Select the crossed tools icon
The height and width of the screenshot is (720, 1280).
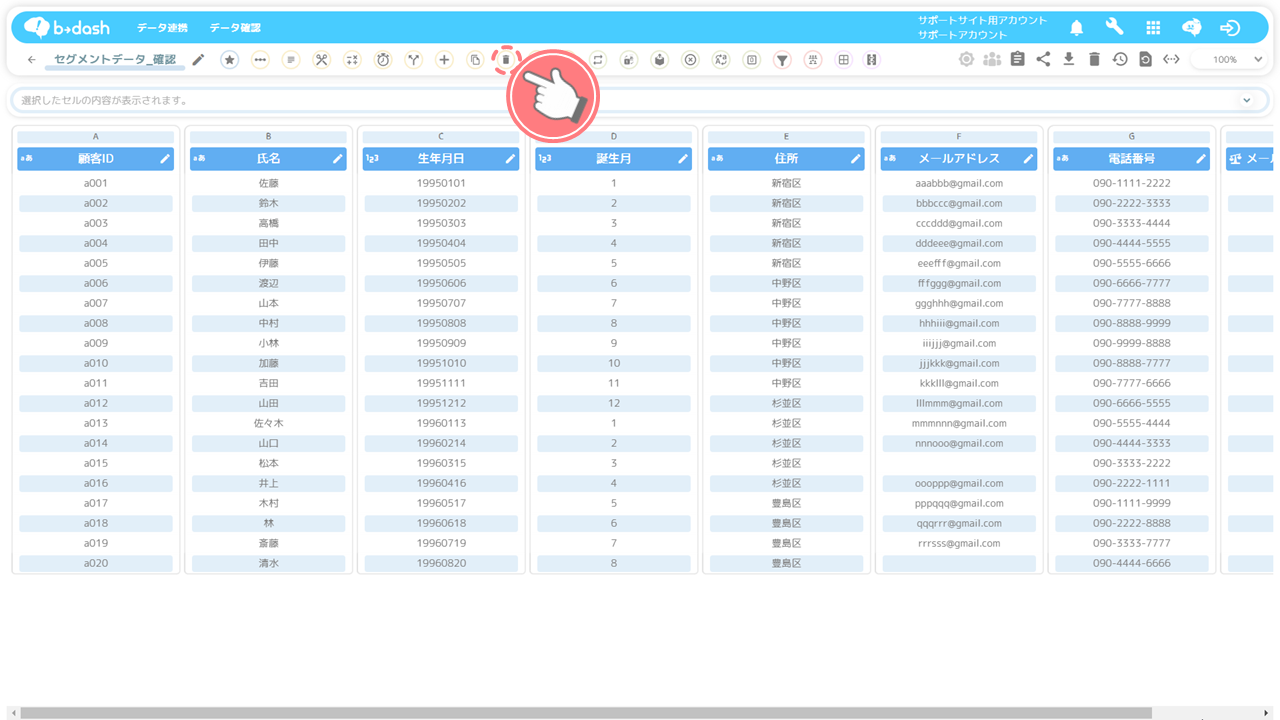(x=321, y=60)
